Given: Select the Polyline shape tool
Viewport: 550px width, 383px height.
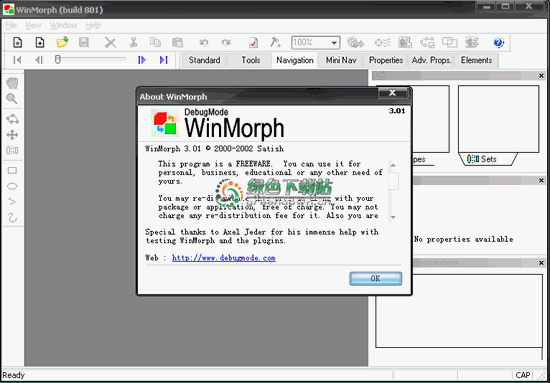Looking at the screenshot, I should pos(12,202).
